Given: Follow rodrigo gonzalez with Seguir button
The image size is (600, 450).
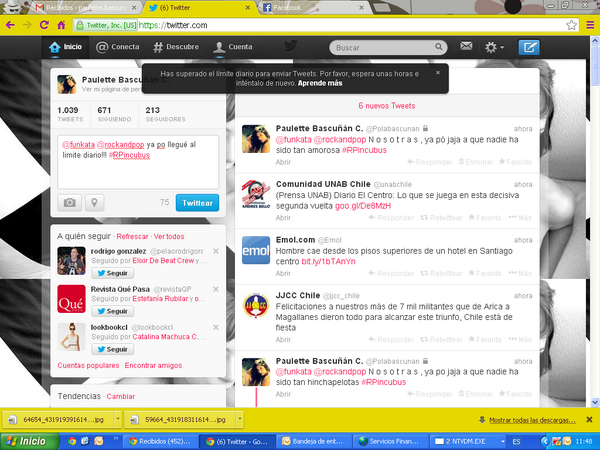Looking at the screenshot, I should tap(112, 273).
